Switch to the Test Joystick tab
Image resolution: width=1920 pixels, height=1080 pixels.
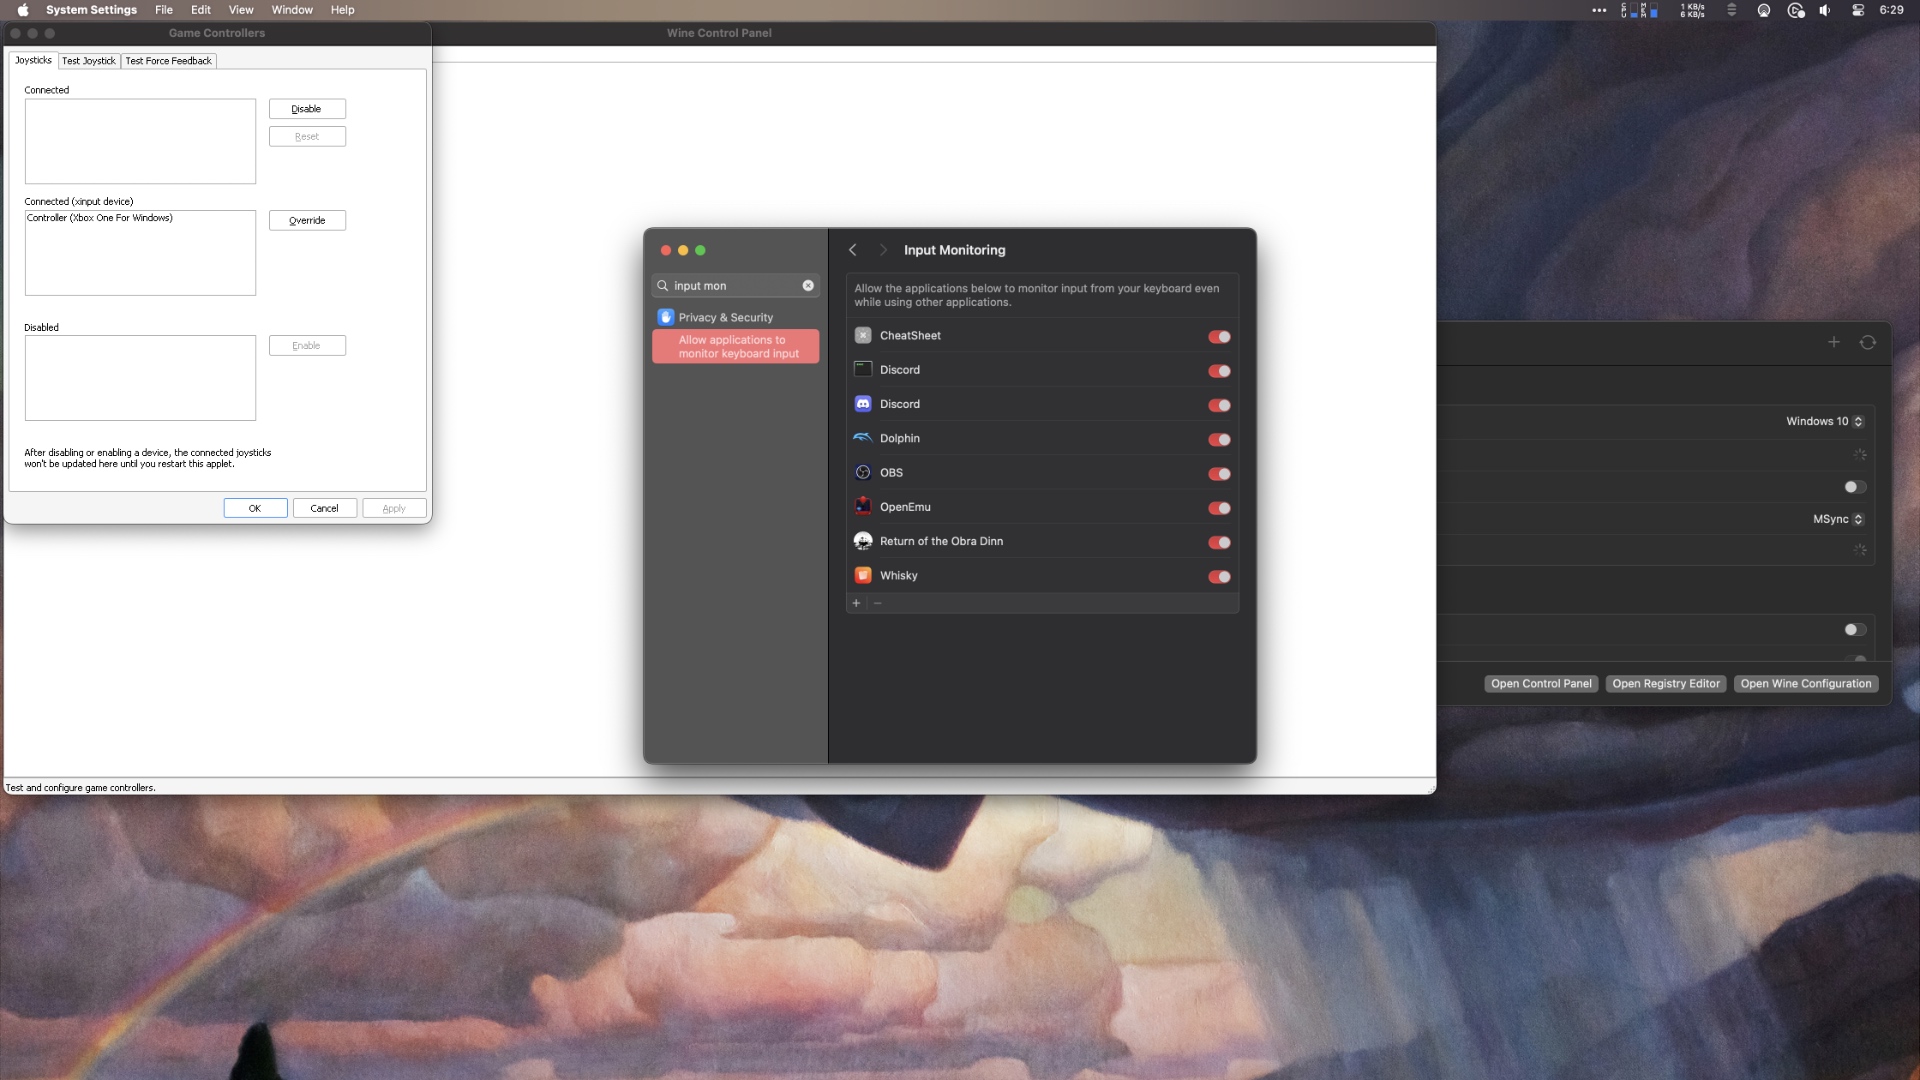point(89,60)
